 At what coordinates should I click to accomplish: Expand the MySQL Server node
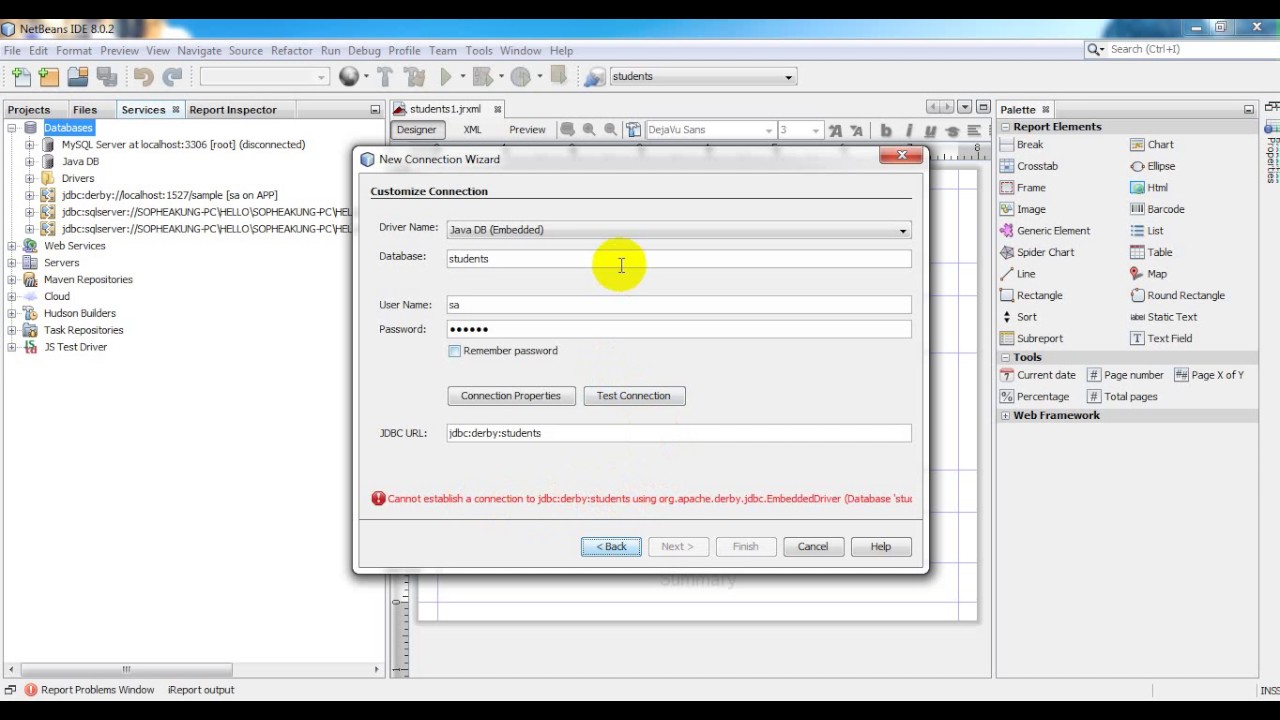coord(30,145)
